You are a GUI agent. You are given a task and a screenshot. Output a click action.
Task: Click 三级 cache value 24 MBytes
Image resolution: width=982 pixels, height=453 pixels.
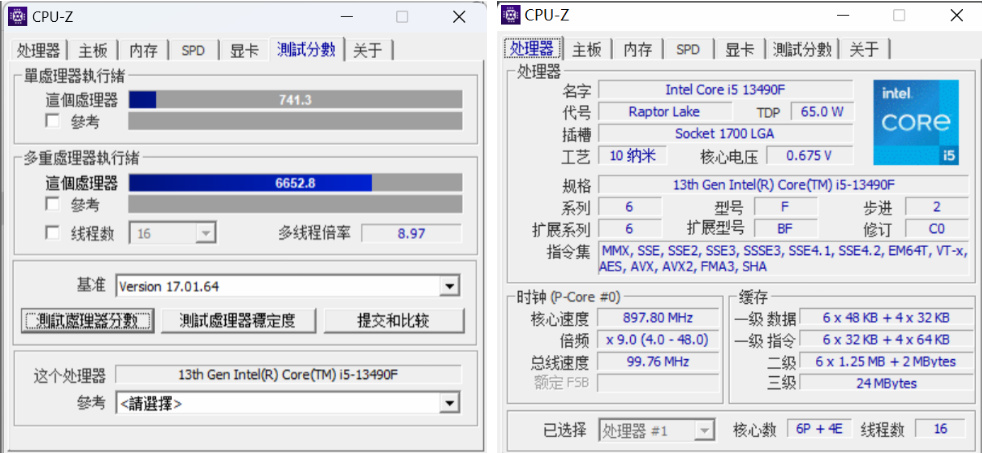click(x=885, y=383)
